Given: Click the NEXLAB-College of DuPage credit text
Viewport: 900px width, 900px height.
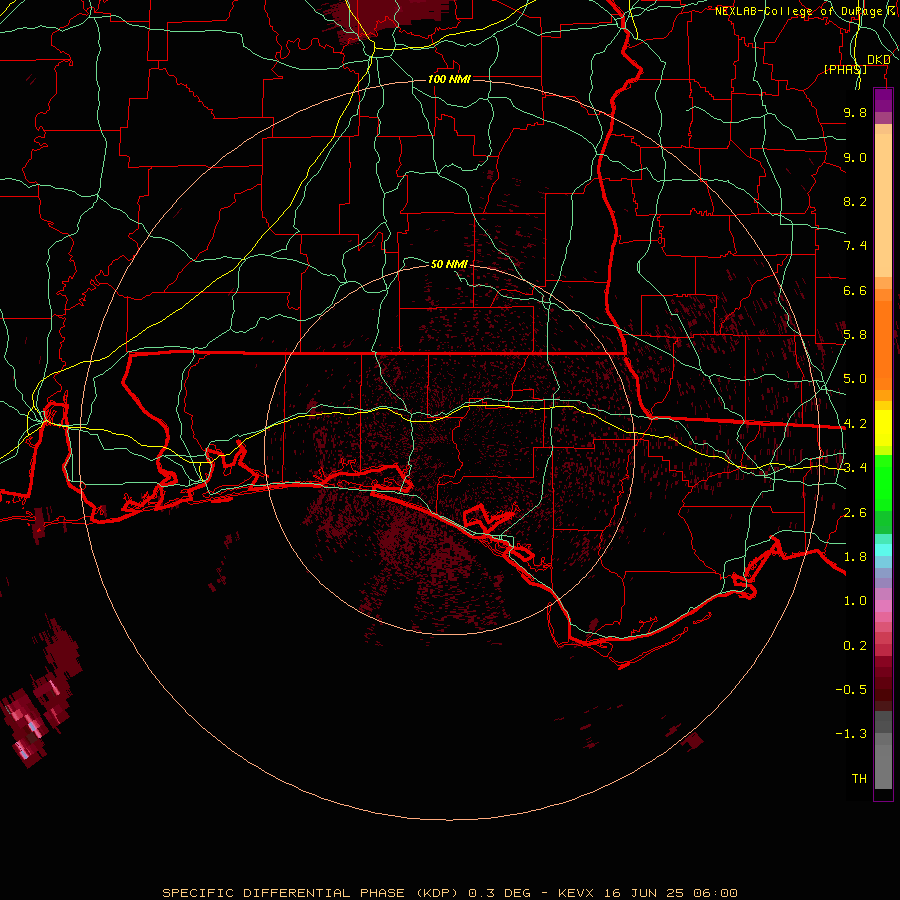Looking at the screenshot, I should (806, 11).
